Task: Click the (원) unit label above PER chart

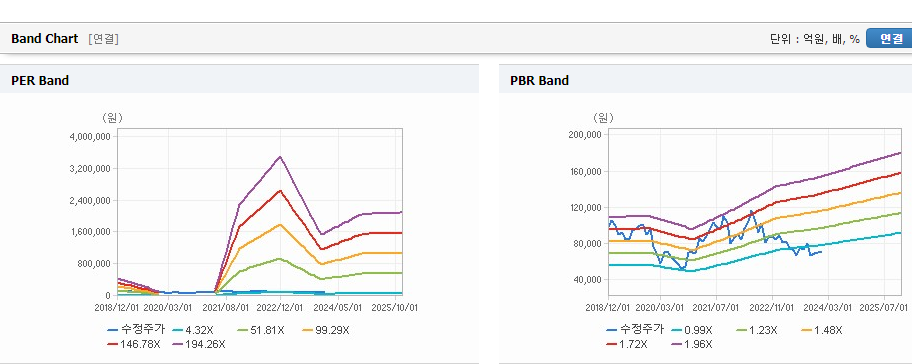Action: click(x=112, y=118)
